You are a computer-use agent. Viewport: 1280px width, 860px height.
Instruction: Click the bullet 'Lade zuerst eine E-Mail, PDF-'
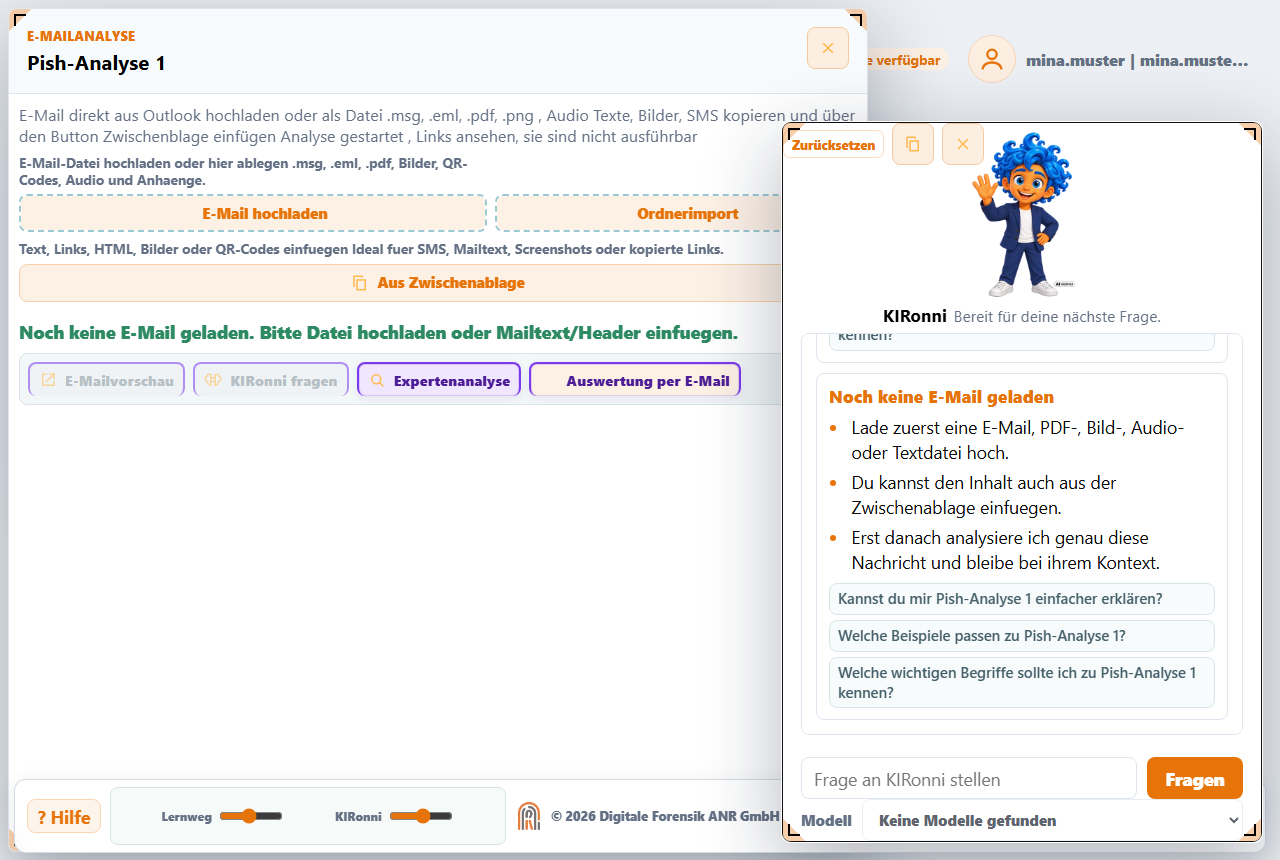[x=1018, y=440]
